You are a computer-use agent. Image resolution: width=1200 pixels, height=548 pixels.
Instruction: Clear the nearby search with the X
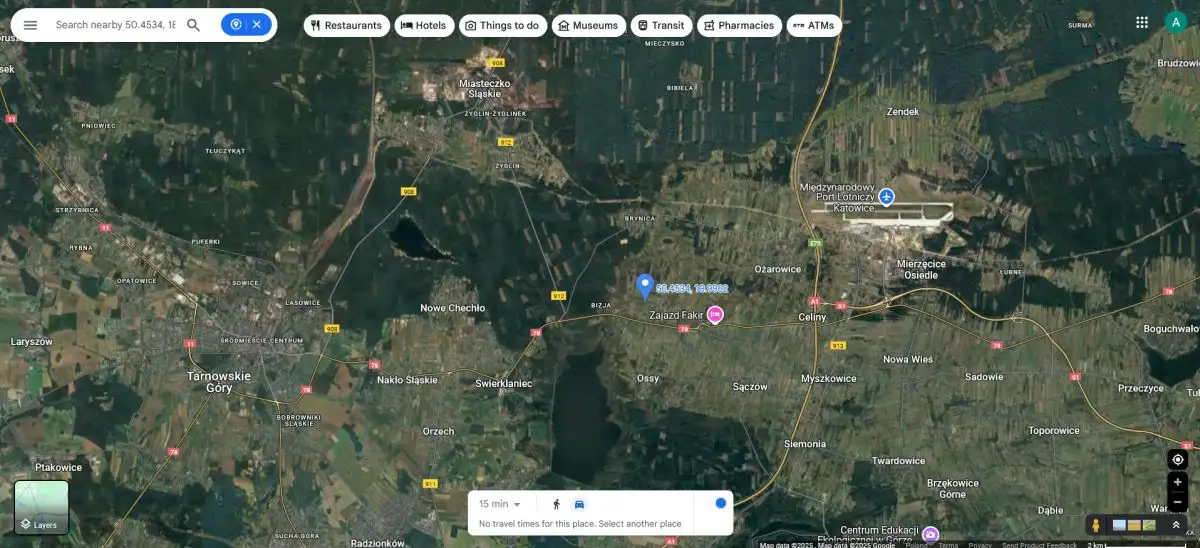click(257, 25)
